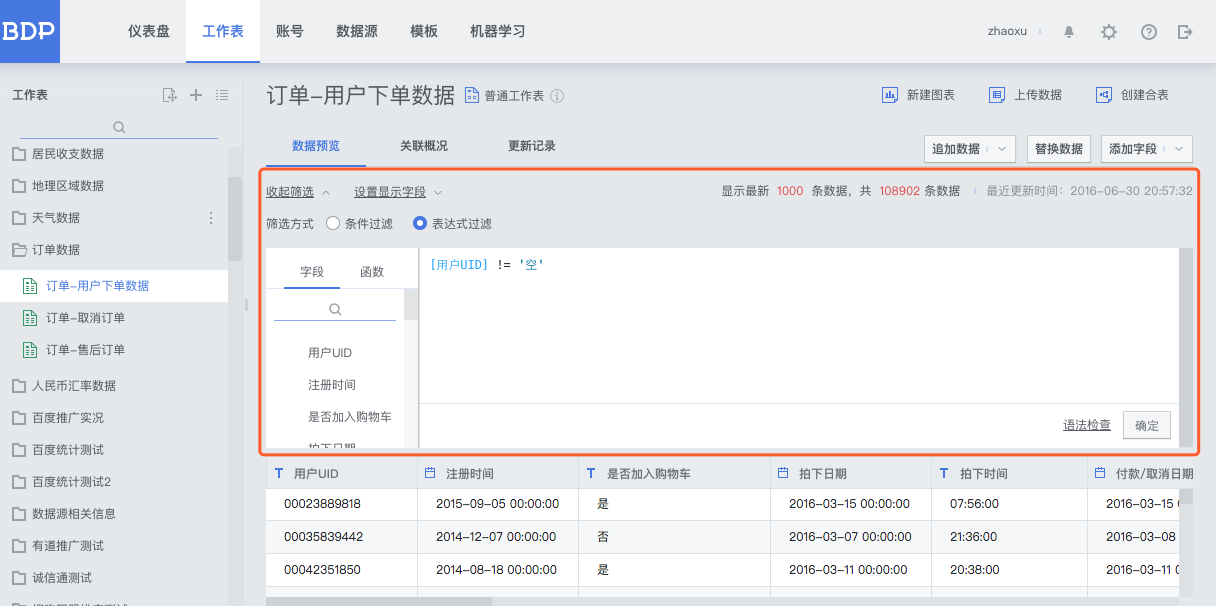This screenshot has height=606, width=1216.
Task: Click the BDP logo
Action: pos(30,31)
